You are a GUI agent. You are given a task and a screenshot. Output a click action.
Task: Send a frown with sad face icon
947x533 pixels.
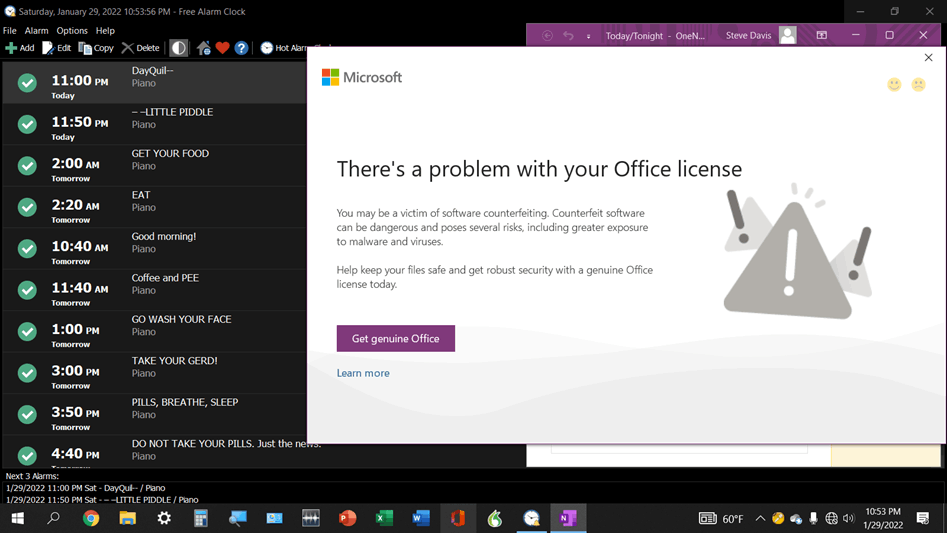(918, 85)
